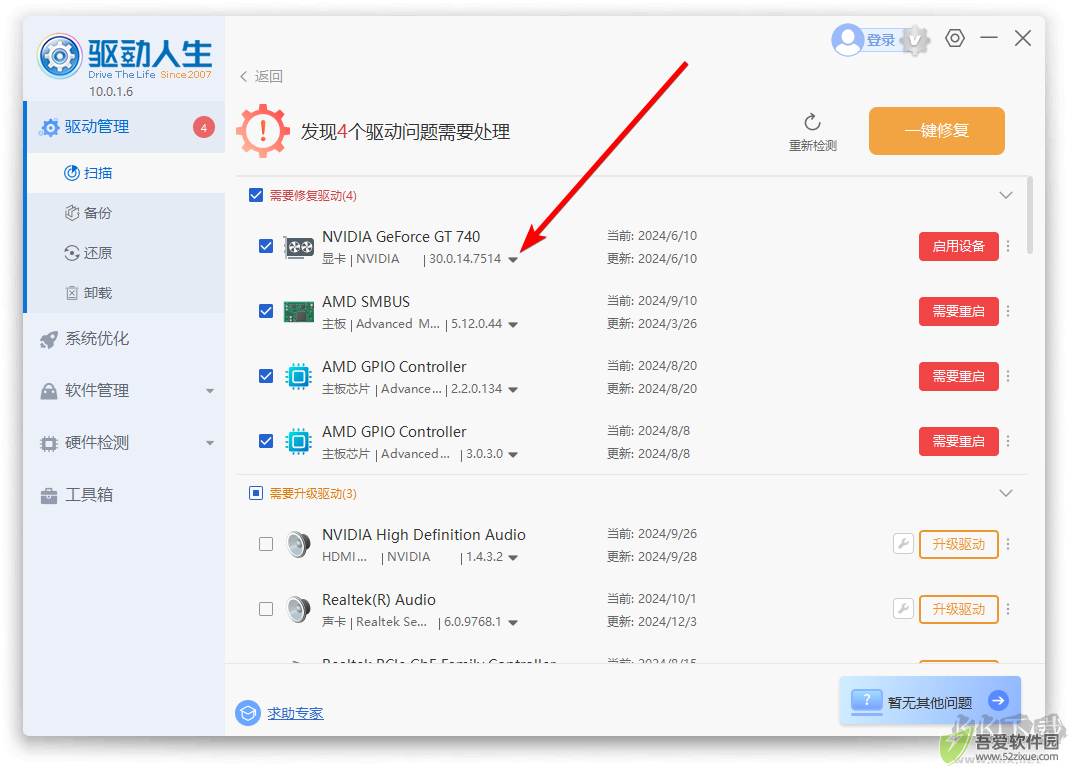This screenshot has height=766, width=1068.
Task: Click the date text 当前: 2024/9/26
Action: coord(652,534)
